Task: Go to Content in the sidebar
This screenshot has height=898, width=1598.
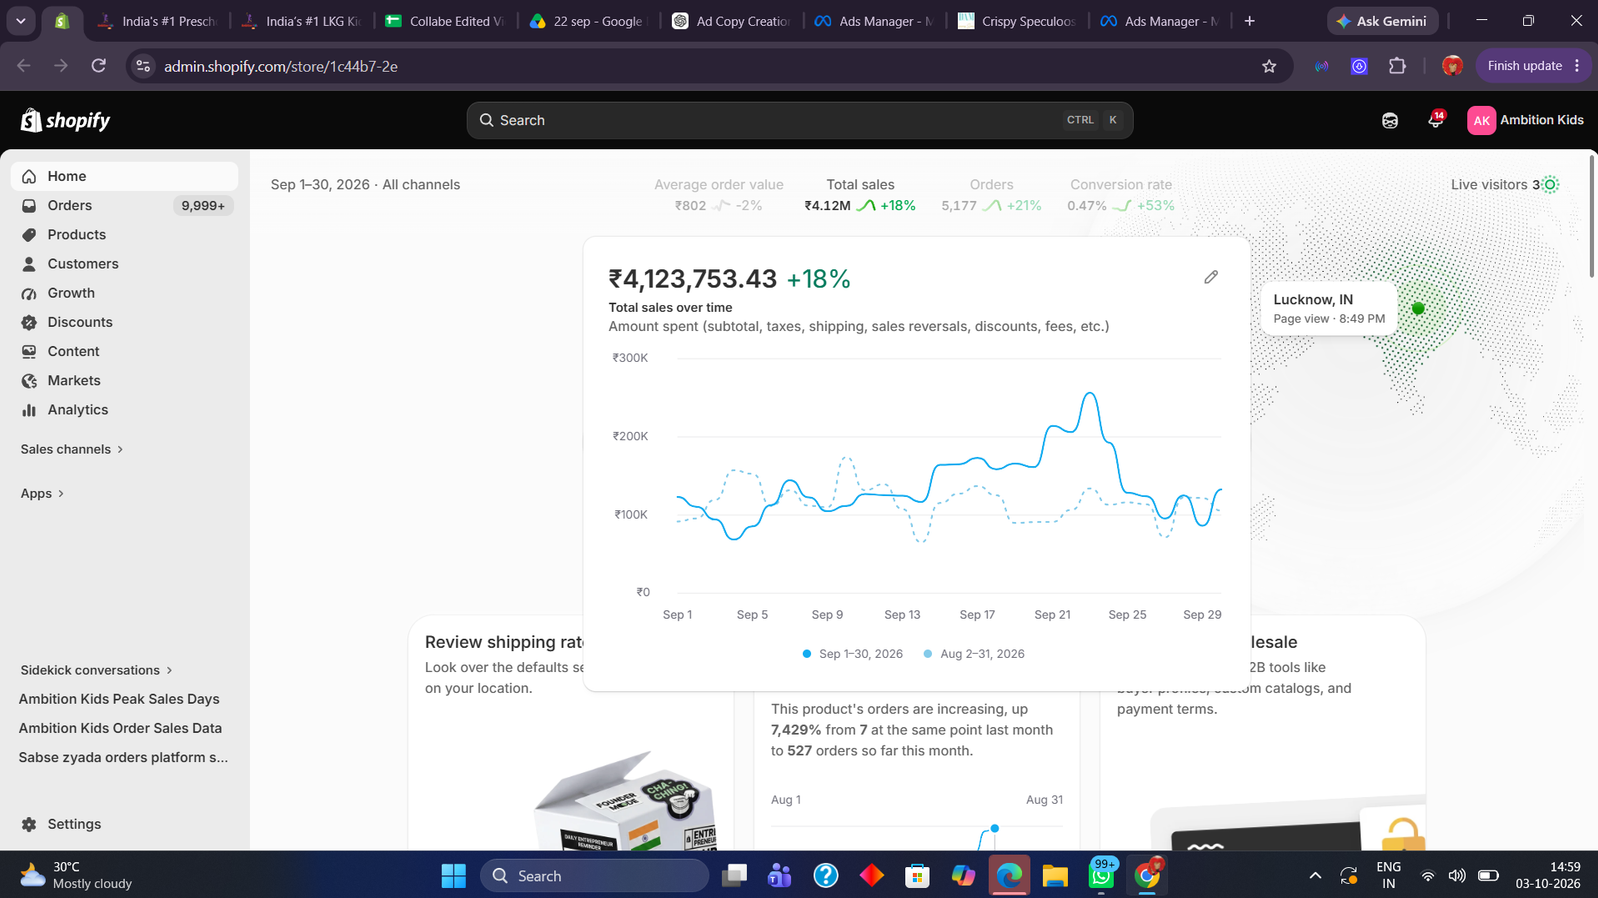Action: 73,352
